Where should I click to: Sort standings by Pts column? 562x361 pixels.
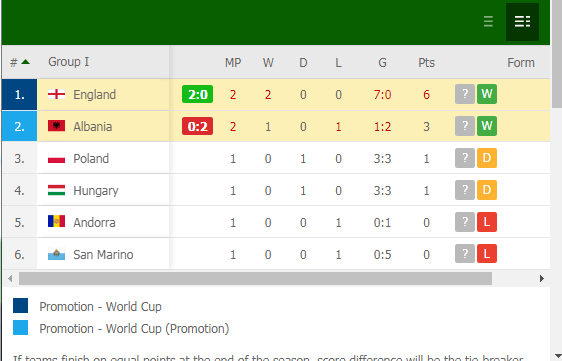tap(426, 63)
